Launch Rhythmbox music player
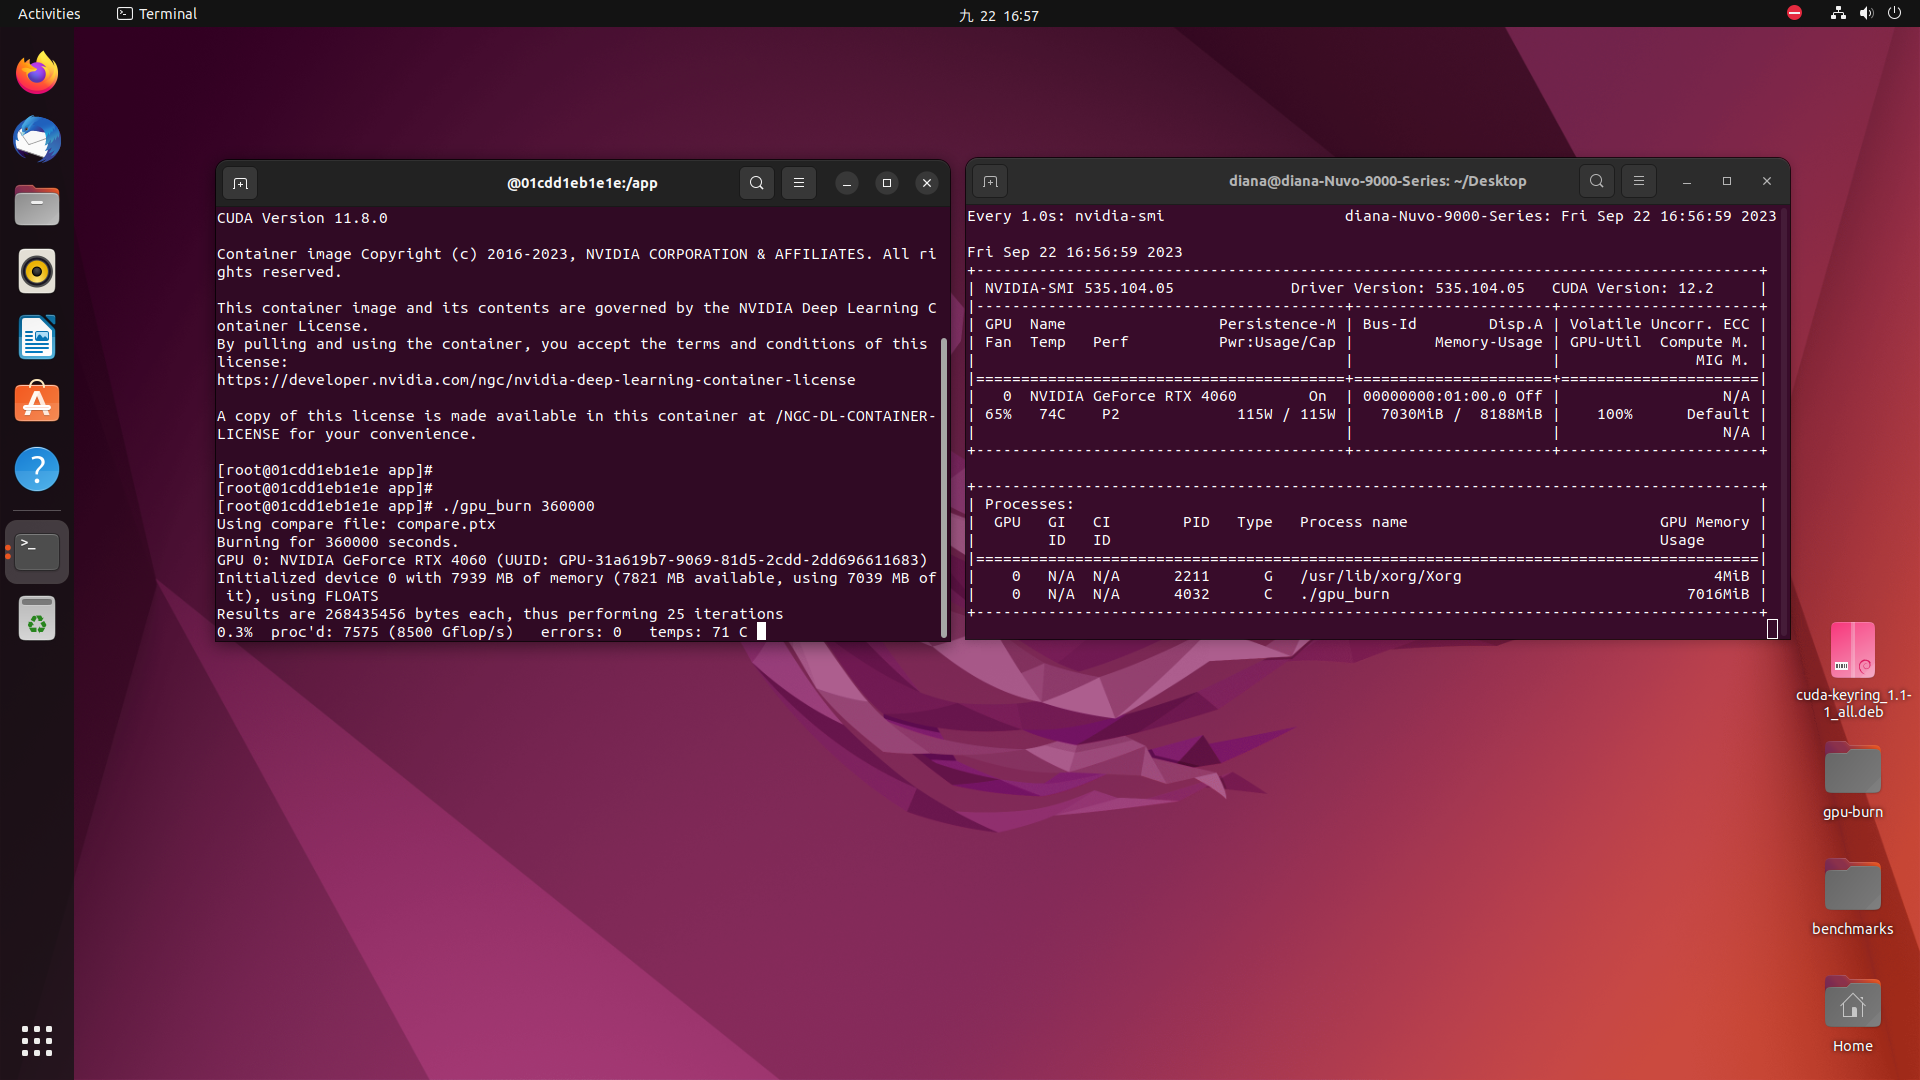The height and width of the screenshot is (1080, 1920). 37,271
